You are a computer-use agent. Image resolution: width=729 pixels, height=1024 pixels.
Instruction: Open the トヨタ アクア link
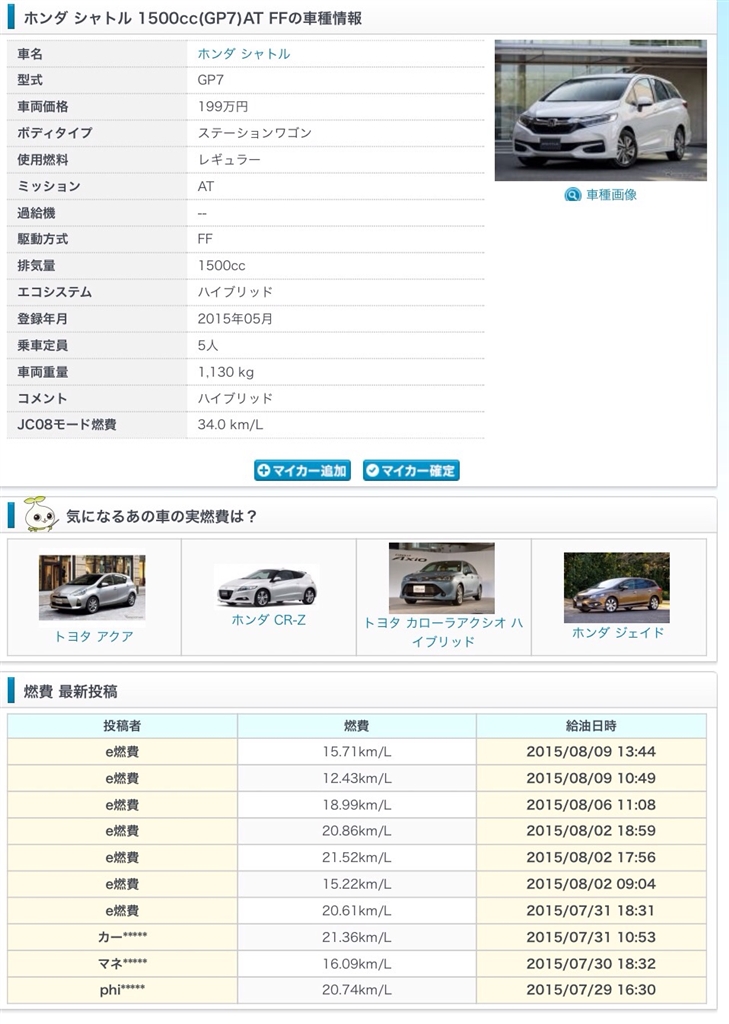pyautogui.click(x=93, y=636)
